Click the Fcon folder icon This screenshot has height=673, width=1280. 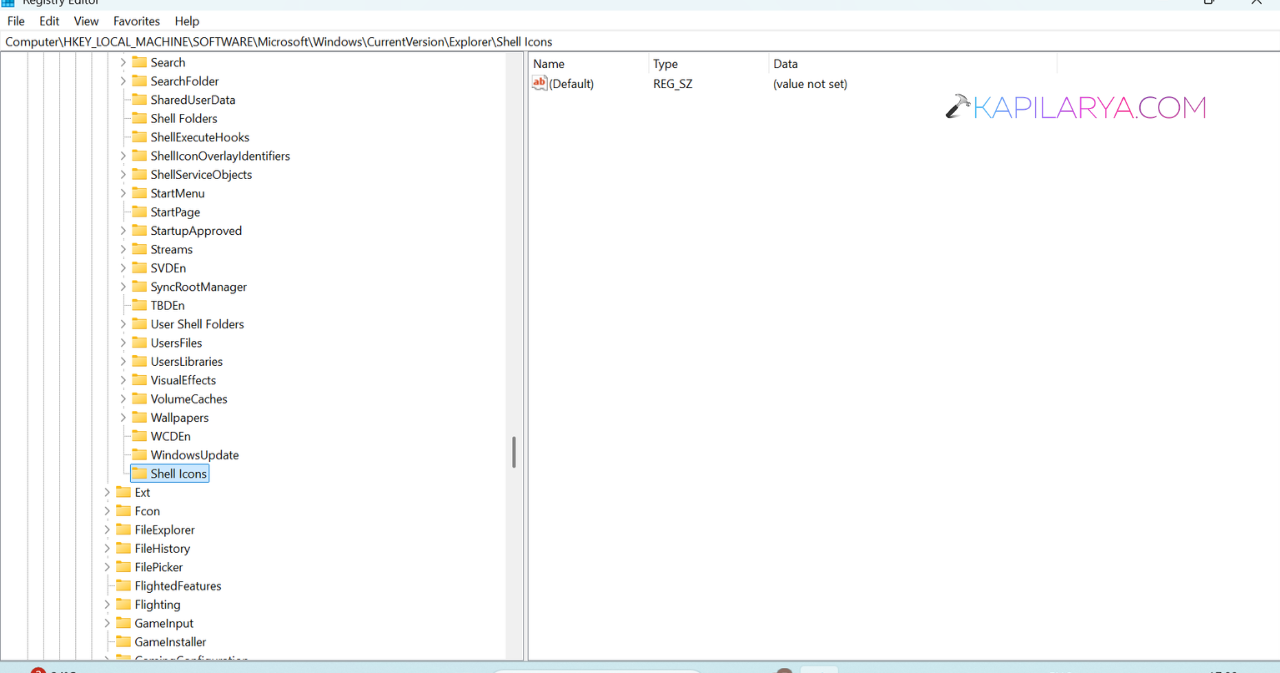[x=124, y=511]
